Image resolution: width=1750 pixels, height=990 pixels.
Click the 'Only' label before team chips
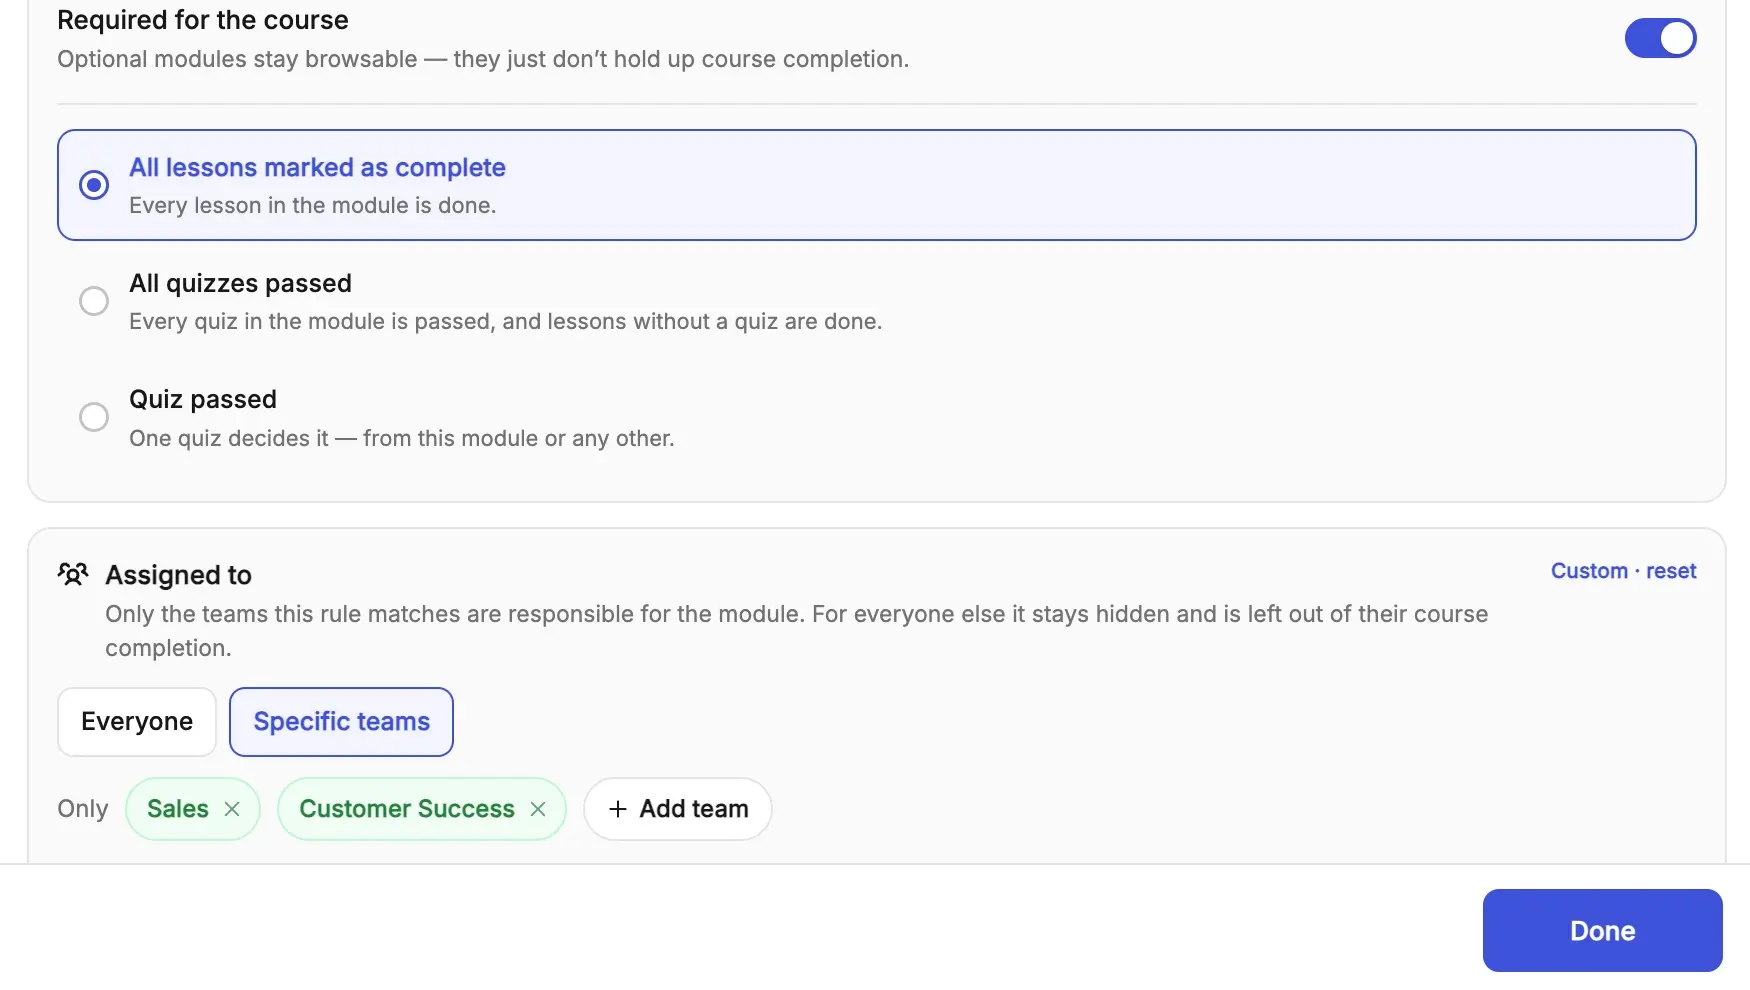click(x=82, y=809)
